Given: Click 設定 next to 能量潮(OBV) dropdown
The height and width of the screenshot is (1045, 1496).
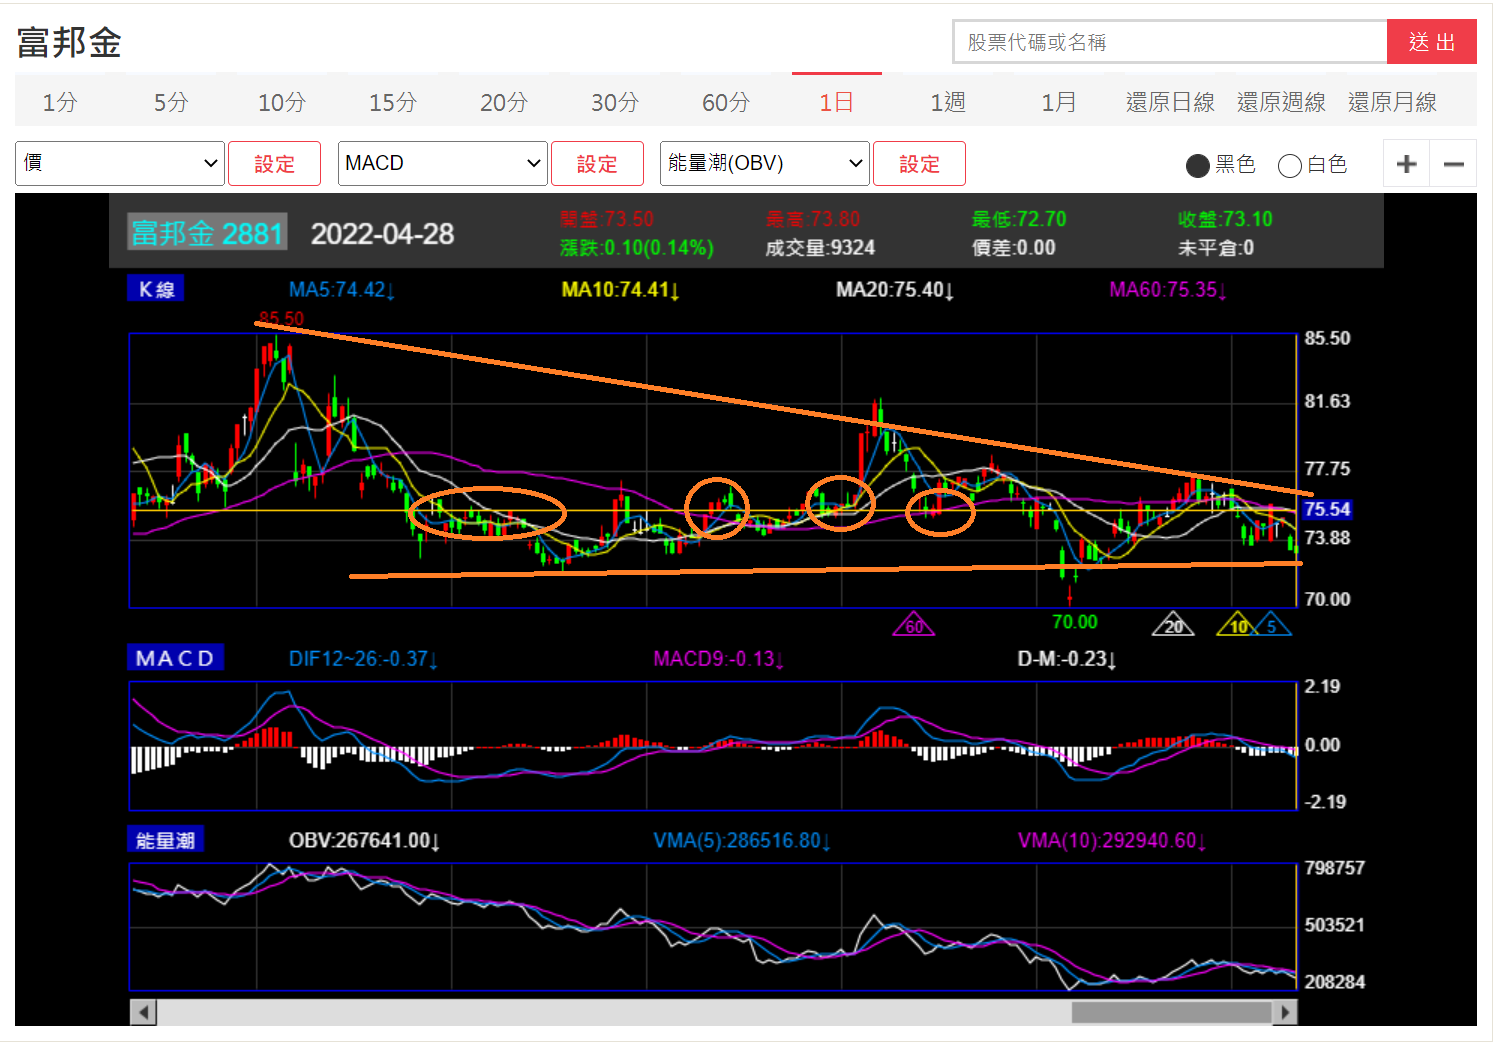Looking at the screenshot, I should point(919,163).
